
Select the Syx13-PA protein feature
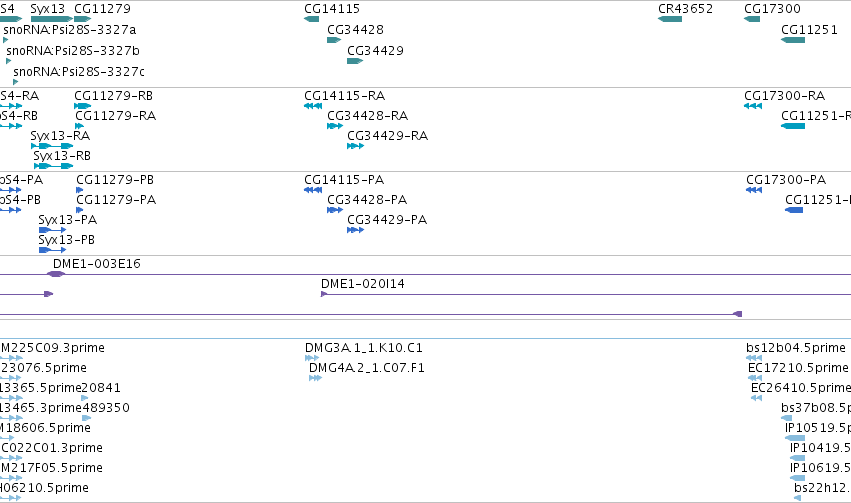point(53,230)
